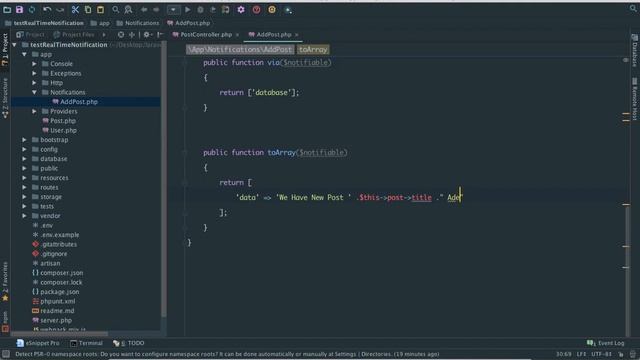Click the Run play button
Screen dimensions: 640x360
188,9
